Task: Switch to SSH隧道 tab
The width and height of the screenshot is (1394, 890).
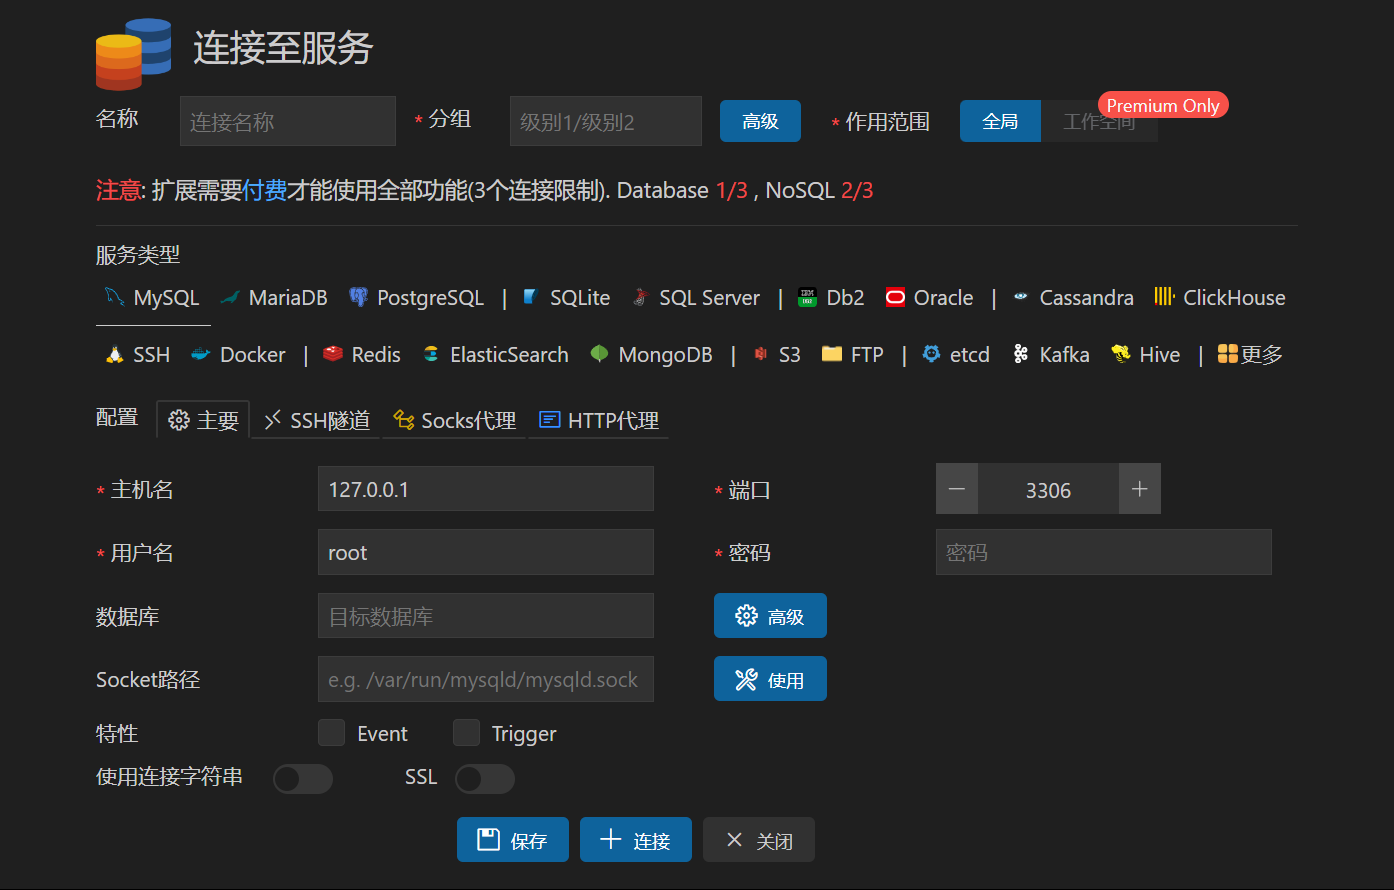Action: tap(316, 420)
